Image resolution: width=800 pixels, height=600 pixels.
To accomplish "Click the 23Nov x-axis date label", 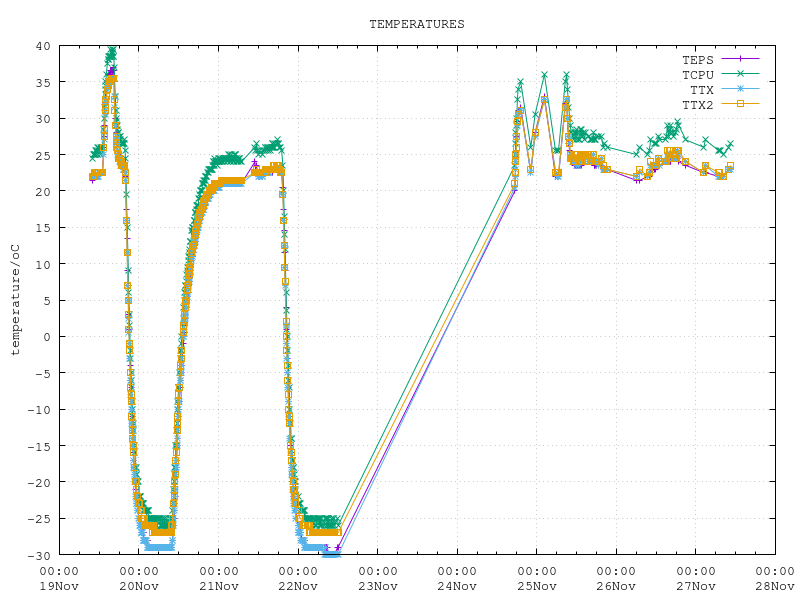I will [377, 585].
